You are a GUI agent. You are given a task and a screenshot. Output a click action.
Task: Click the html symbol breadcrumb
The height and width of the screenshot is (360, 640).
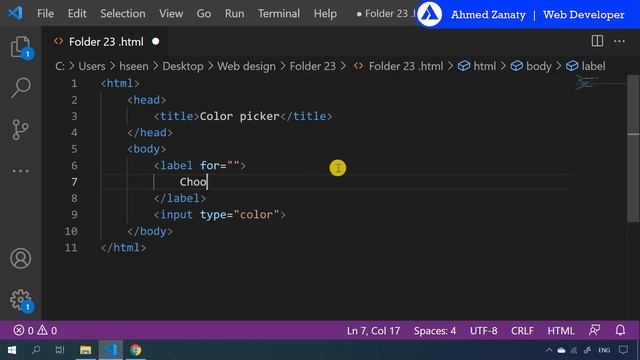coord(484,66)
